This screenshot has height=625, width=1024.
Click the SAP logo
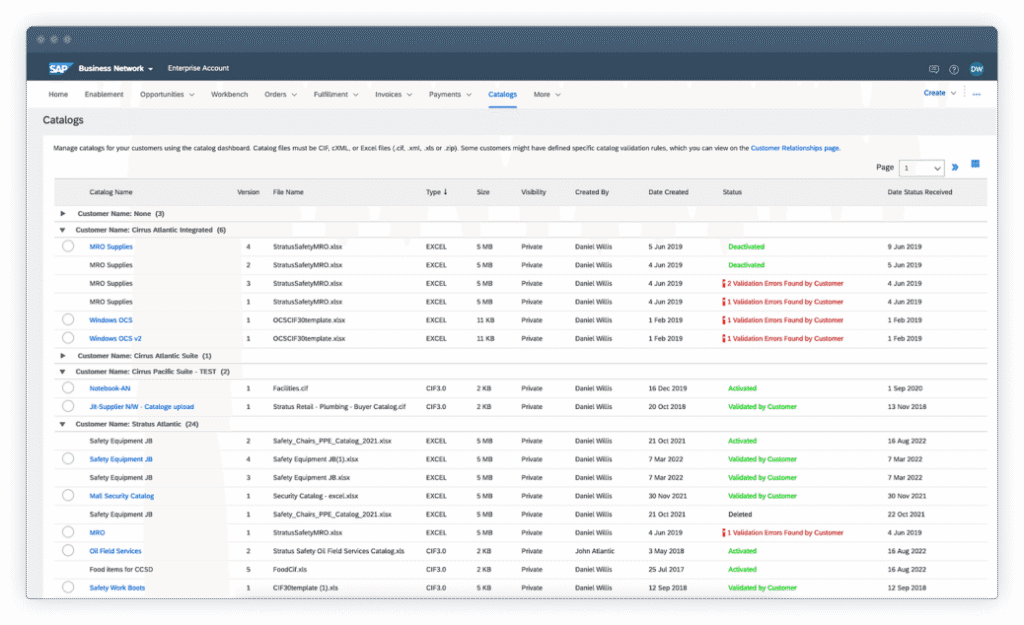58,69
